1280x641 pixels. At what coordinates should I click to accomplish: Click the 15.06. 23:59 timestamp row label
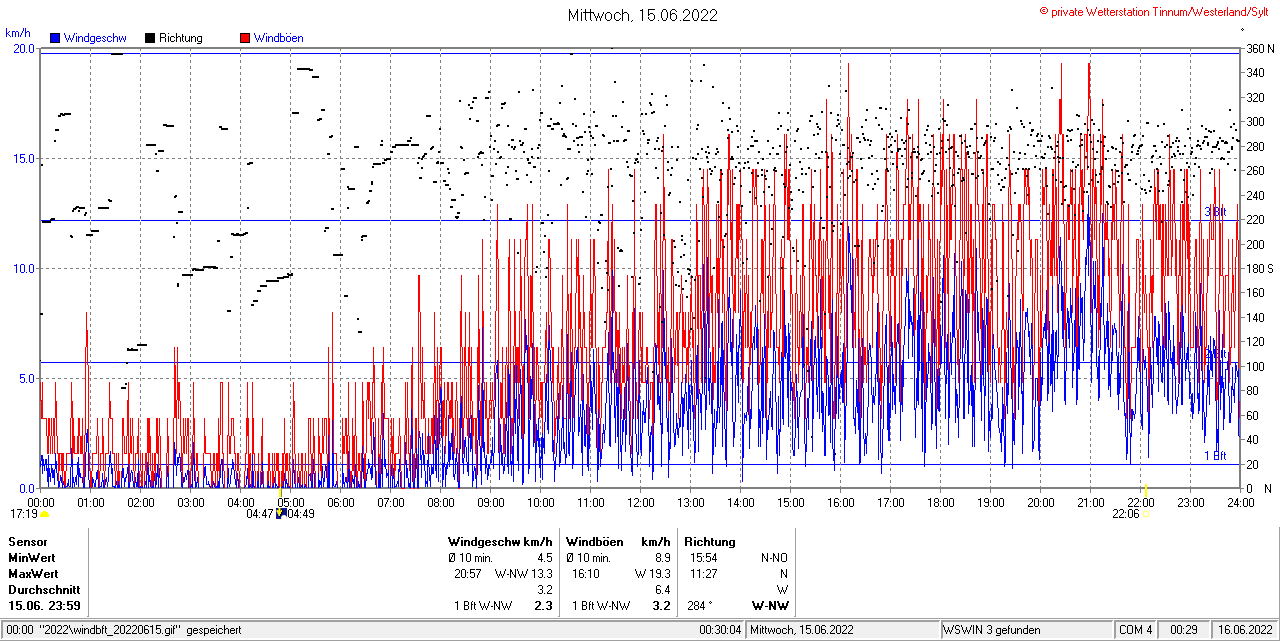45,606
